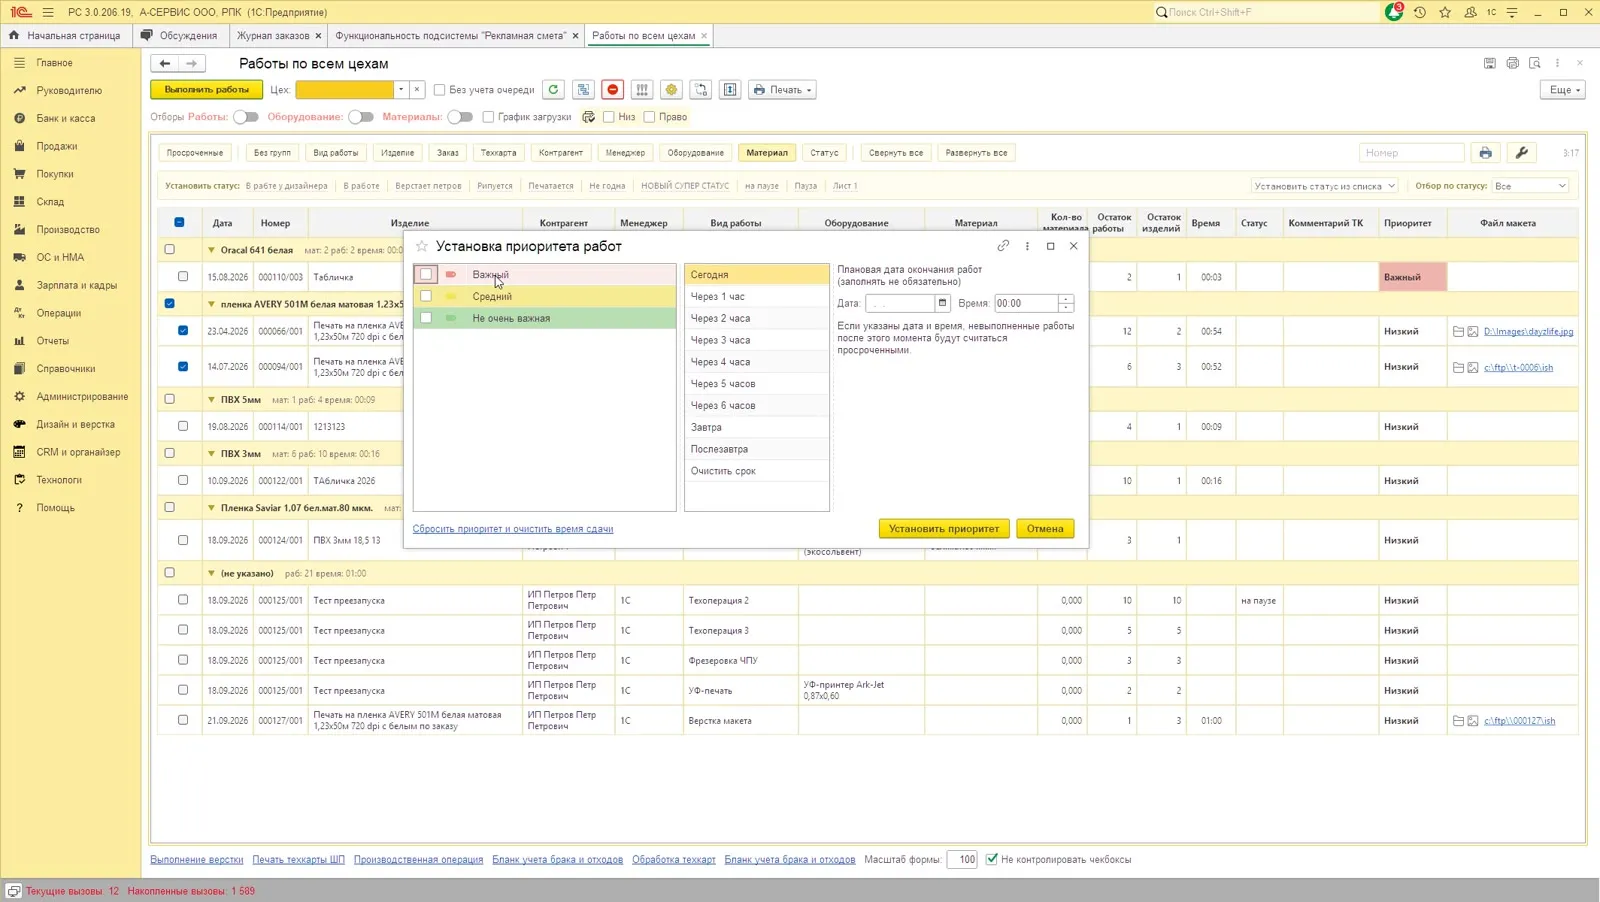Click the wrench settings icon

1522,153
